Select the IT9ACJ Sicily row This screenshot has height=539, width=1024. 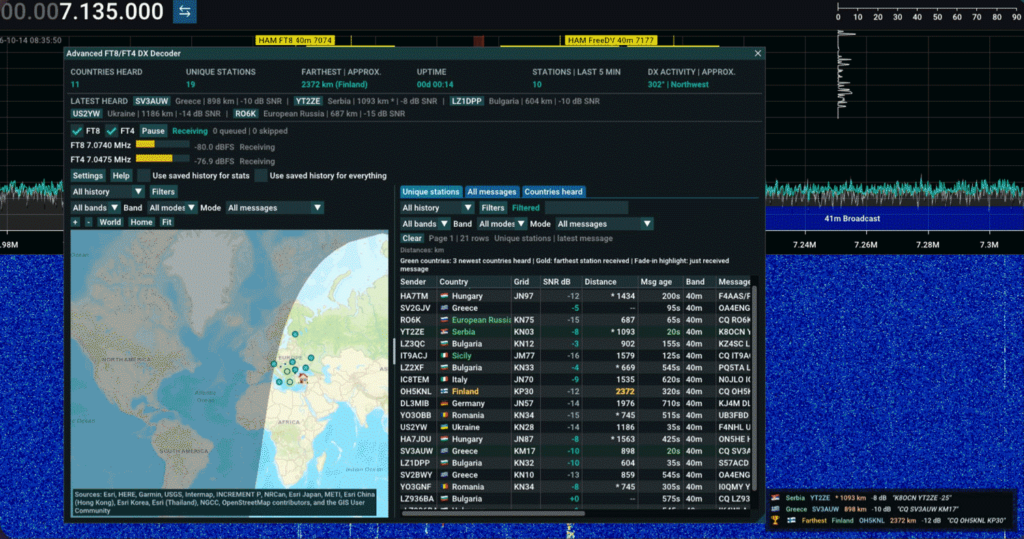575,356
